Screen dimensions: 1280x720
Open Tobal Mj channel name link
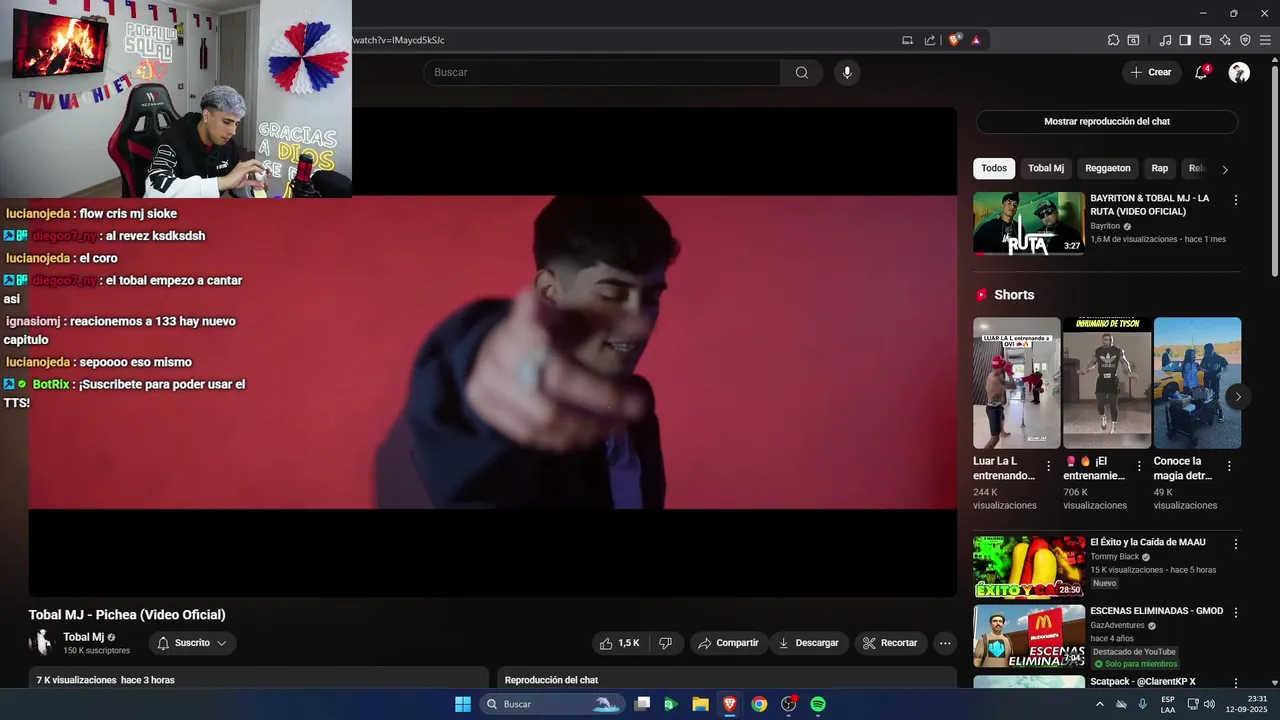click(83, 637)
